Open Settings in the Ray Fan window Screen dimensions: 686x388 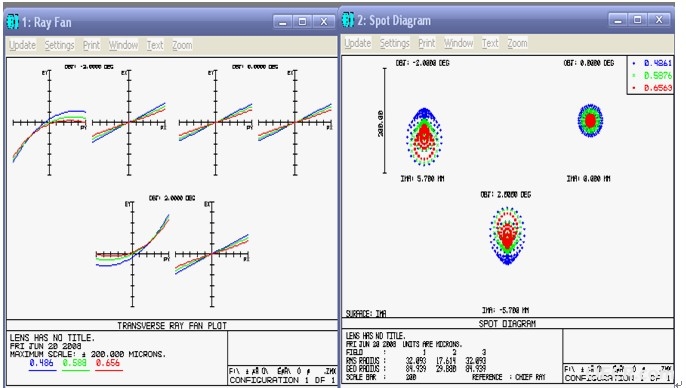point(60,45)
